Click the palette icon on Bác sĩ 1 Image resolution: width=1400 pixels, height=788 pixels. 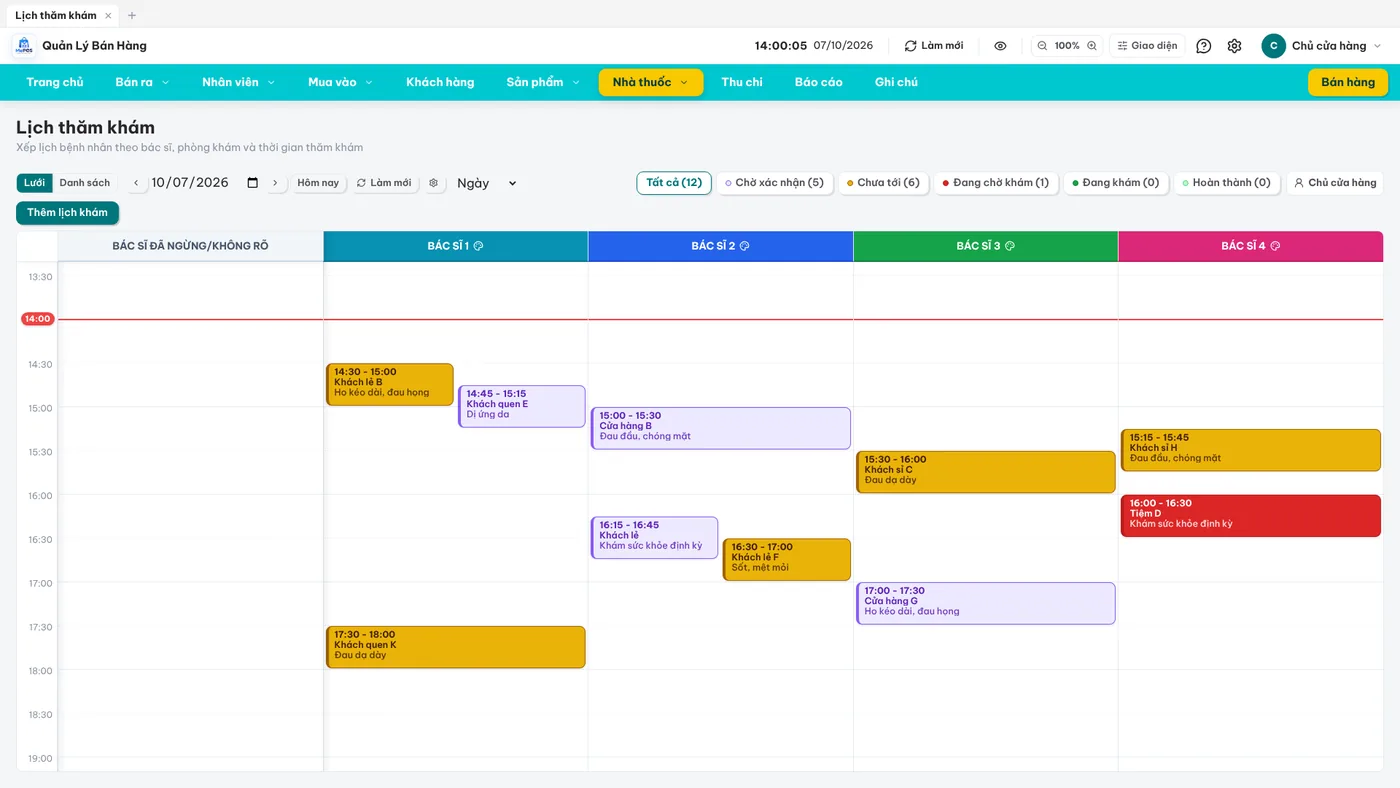click(x=478, y=246)
